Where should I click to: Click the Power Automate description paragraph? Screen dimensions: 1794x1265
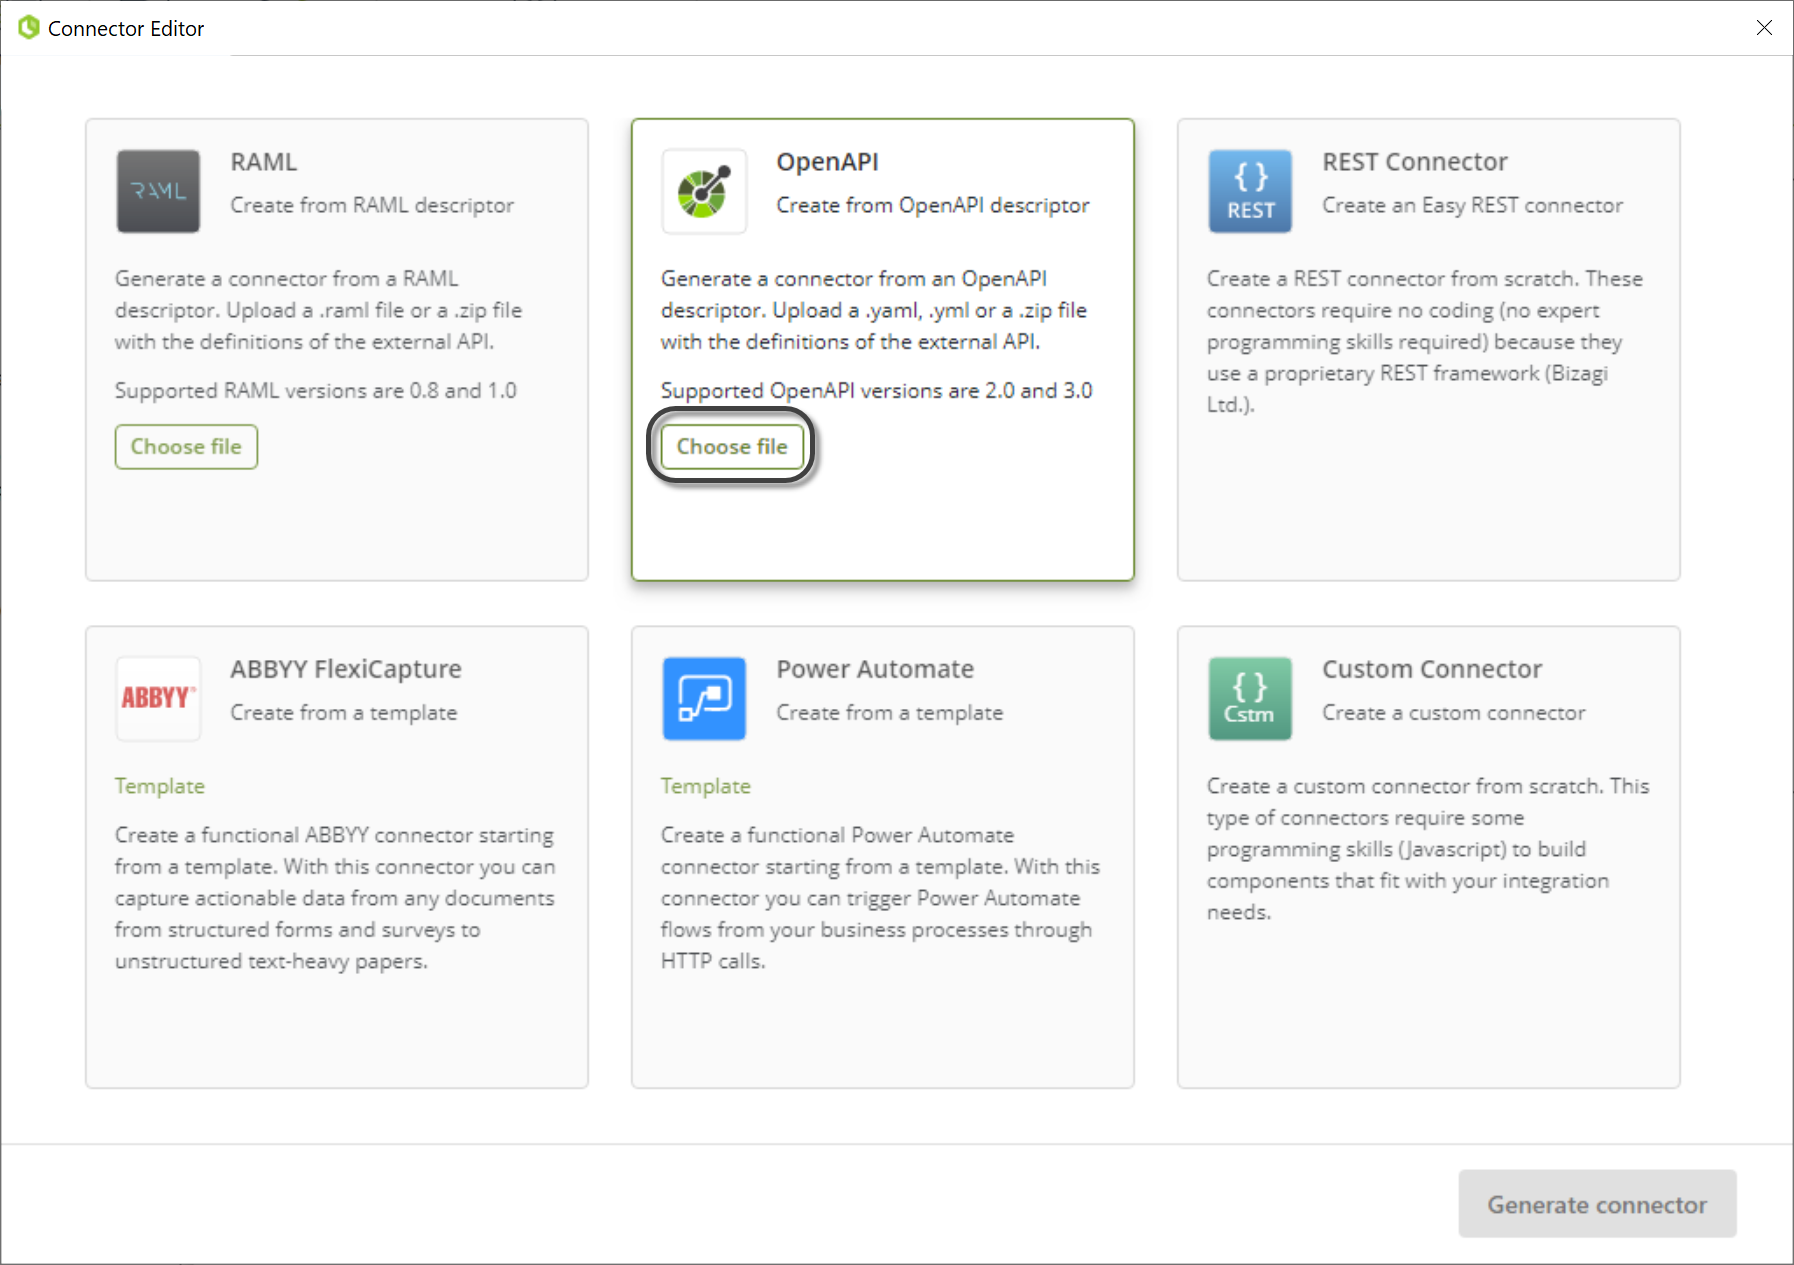(x=880, y=898)
